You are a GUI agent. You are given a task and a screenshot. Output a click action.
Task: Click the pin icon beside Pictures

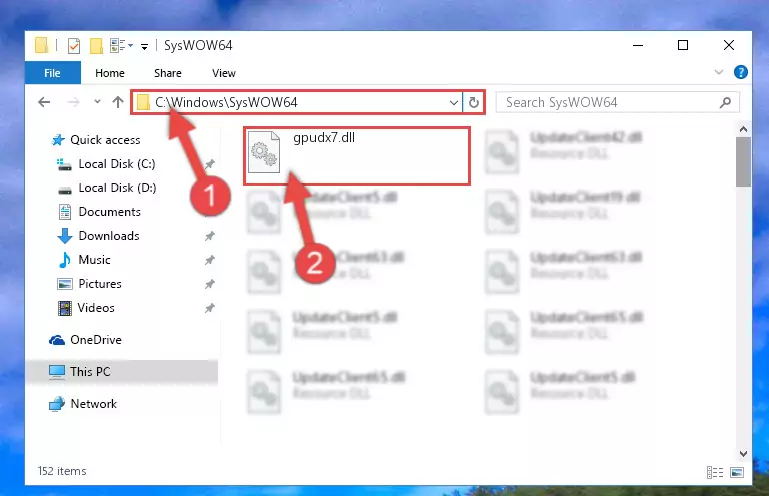click(x=209, y=284)
